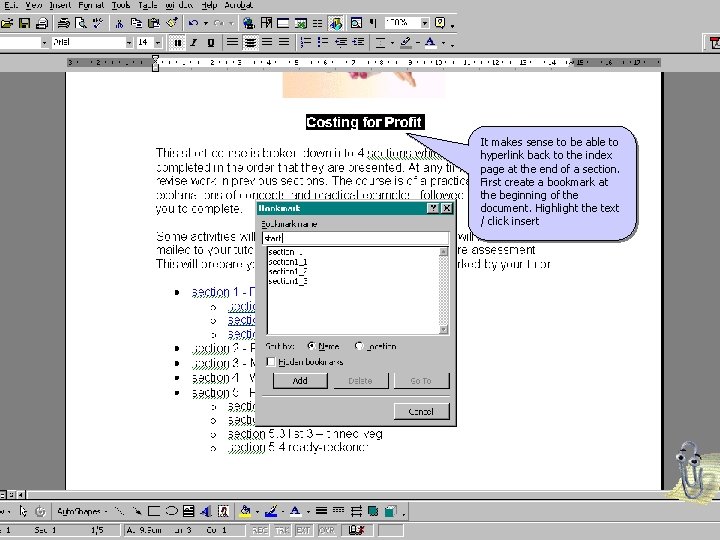720x540 pixels.
Task: Open the Highlight color dropdown arrow
Action: point(418,43)
